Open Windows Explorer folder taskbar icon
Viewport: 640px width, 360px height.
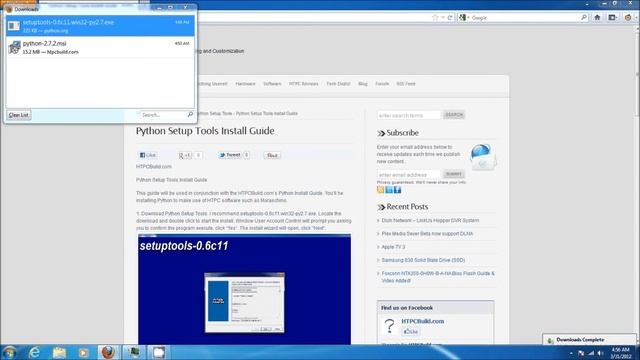point(59,352)
